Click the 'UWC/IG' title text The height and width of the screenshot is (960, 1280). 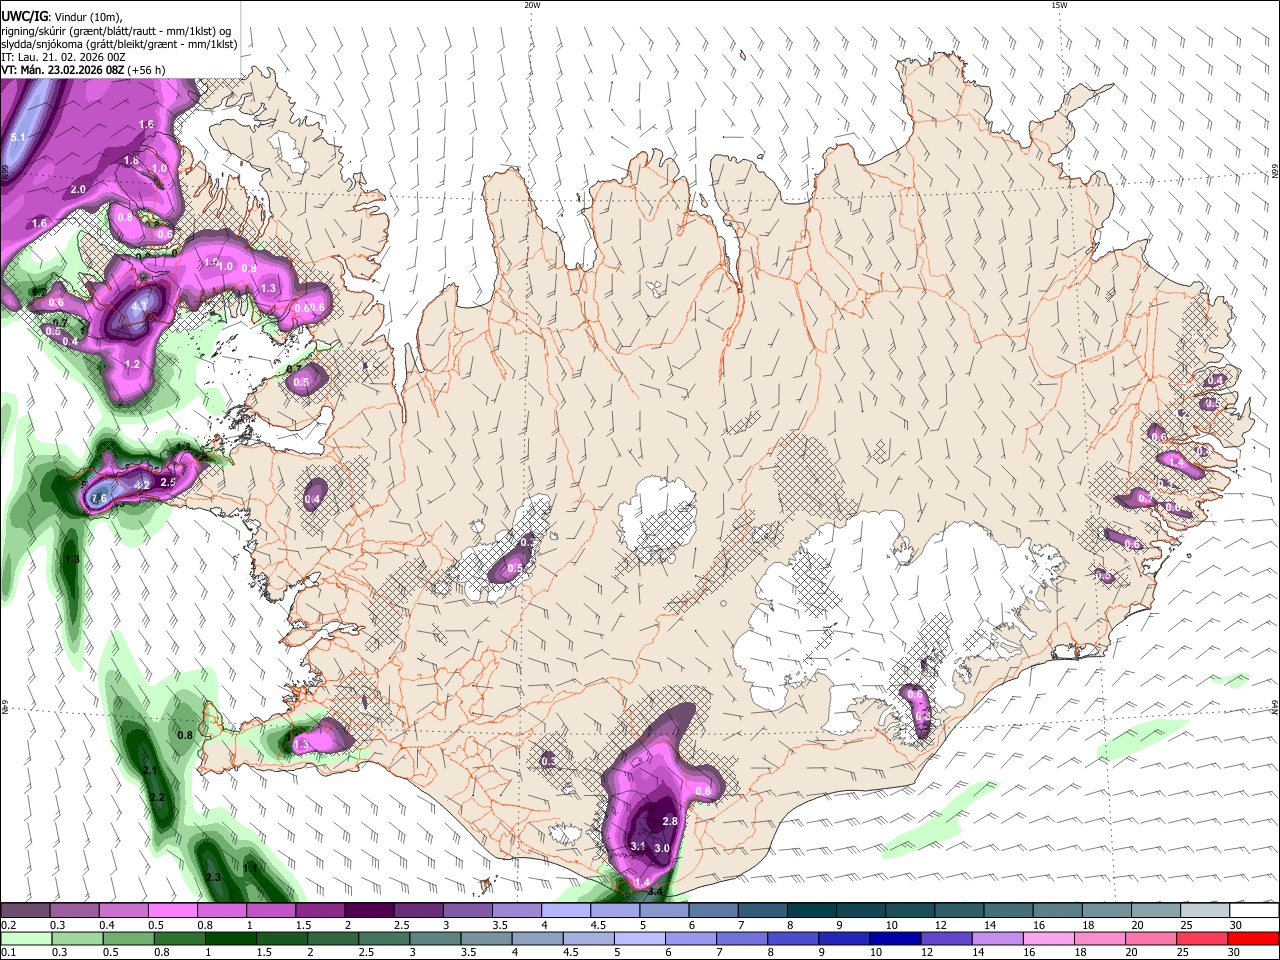pyautogui.click(x=23, y=17)
